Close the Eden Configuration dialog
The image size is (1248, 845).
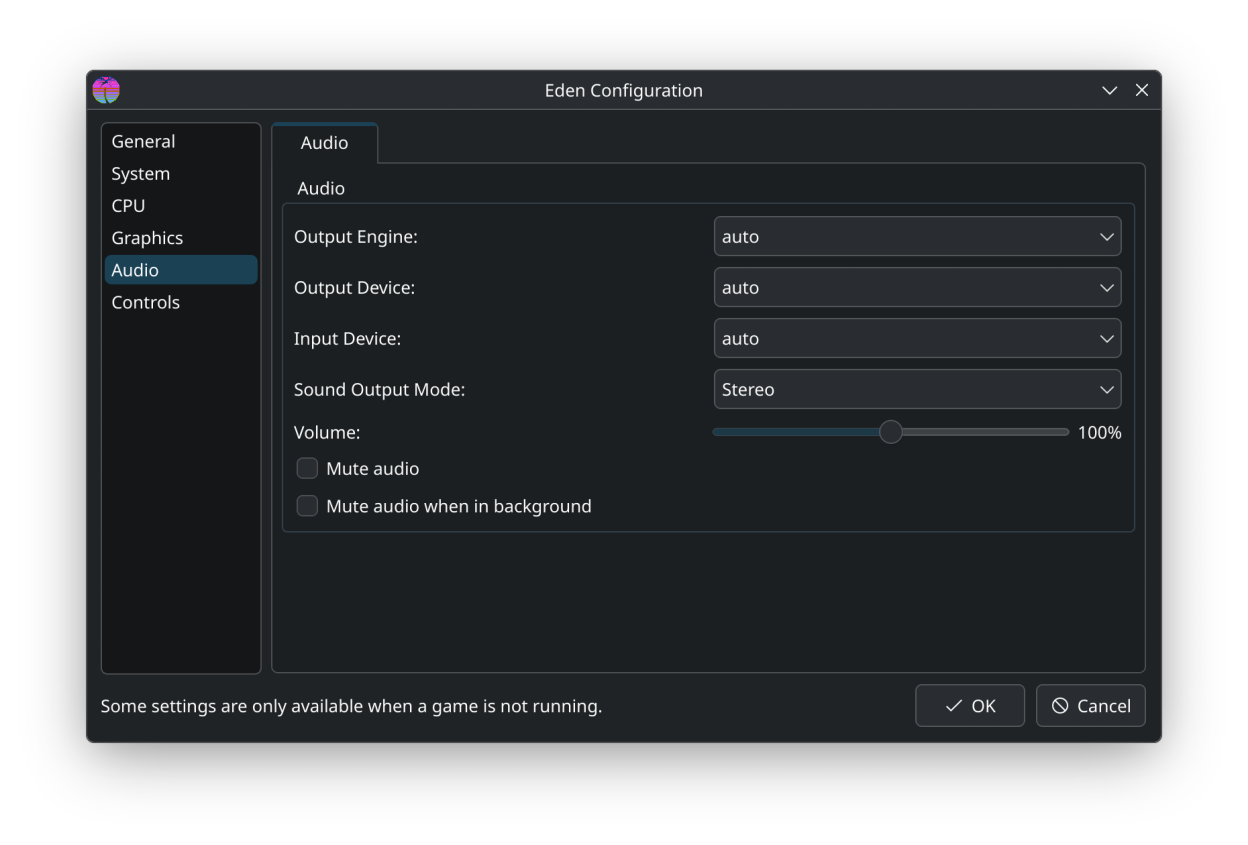click(x=1142, y=90)
